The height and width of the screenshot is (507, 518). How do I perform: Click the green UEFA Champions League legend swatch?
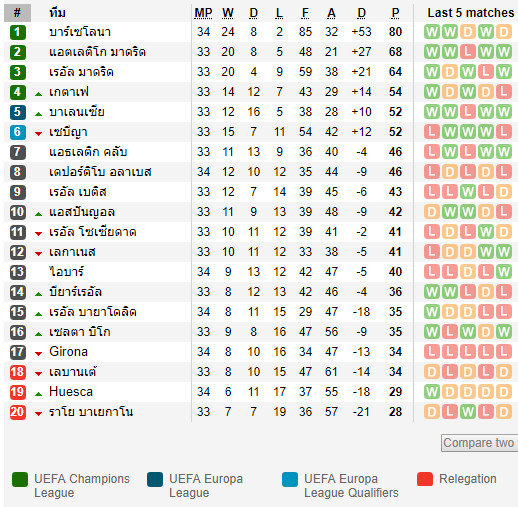point(20,480)
